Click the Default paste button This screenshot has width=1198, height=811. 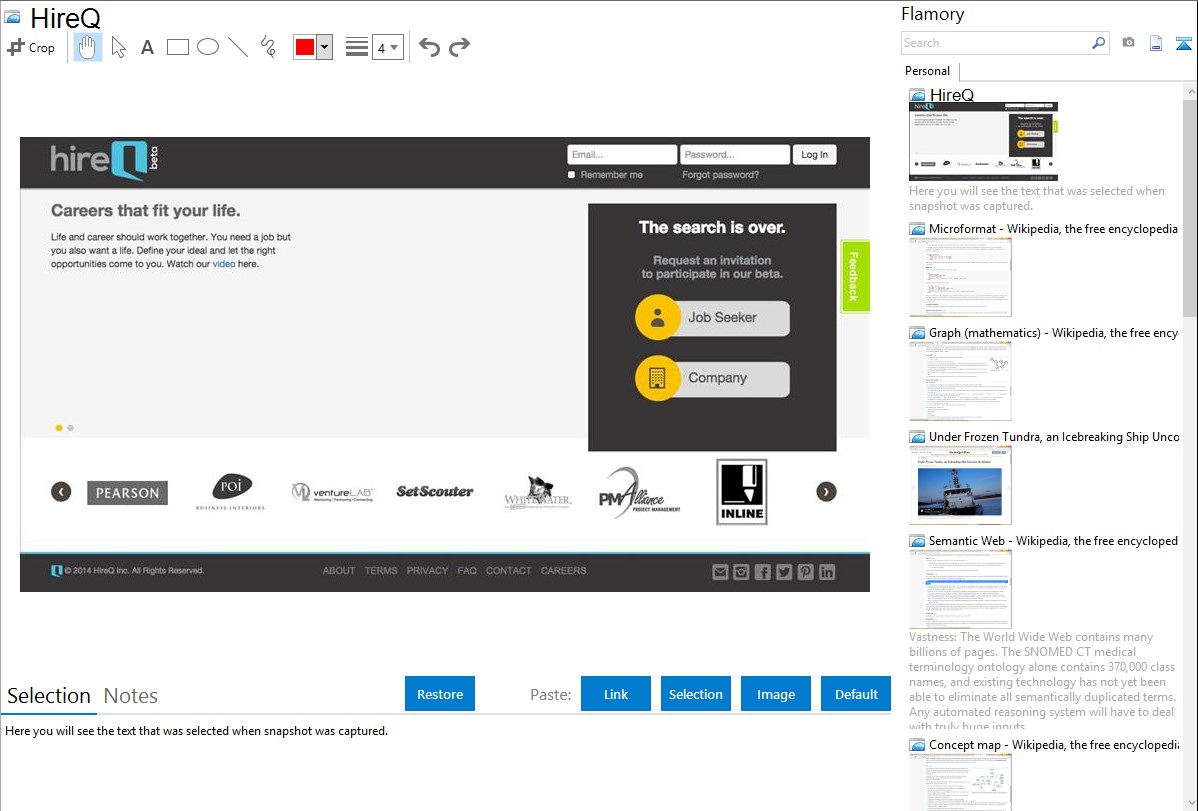pos(856,694)
